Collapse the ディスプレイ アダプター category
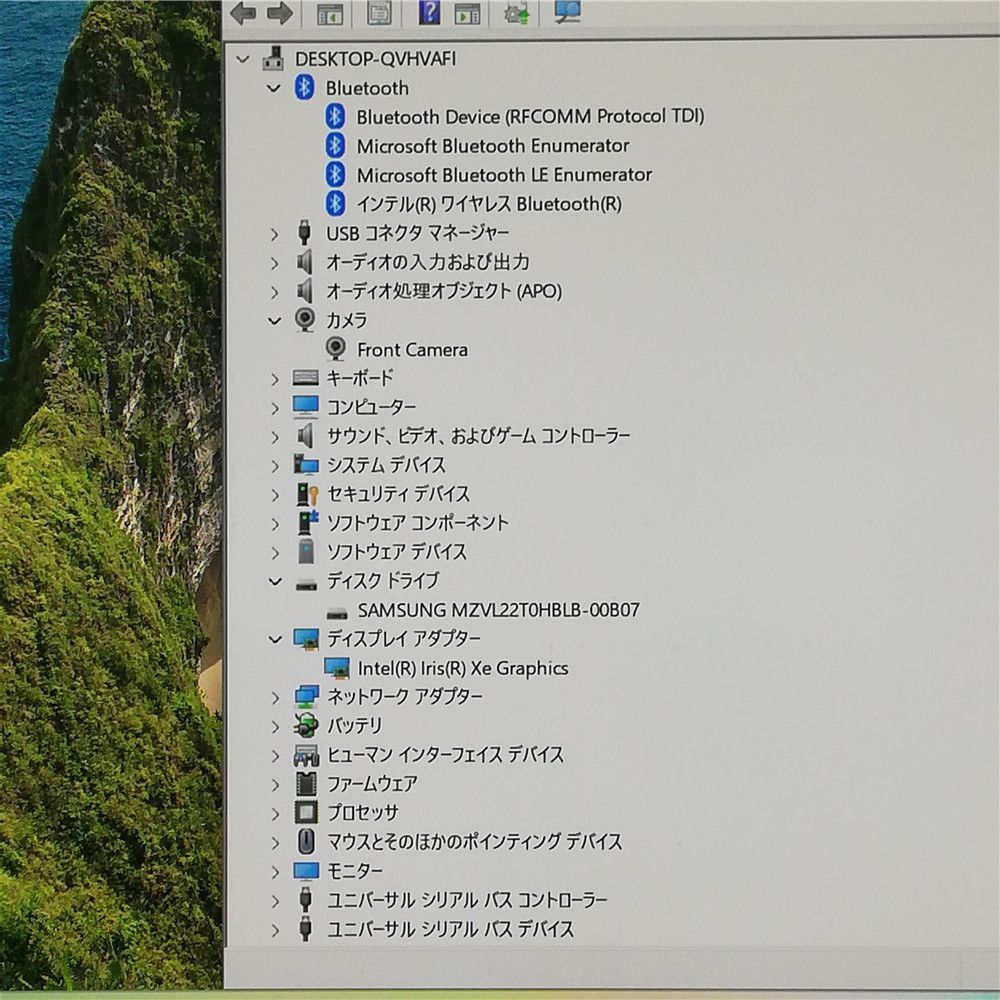 pyautogui.click(x=275, y=639)
